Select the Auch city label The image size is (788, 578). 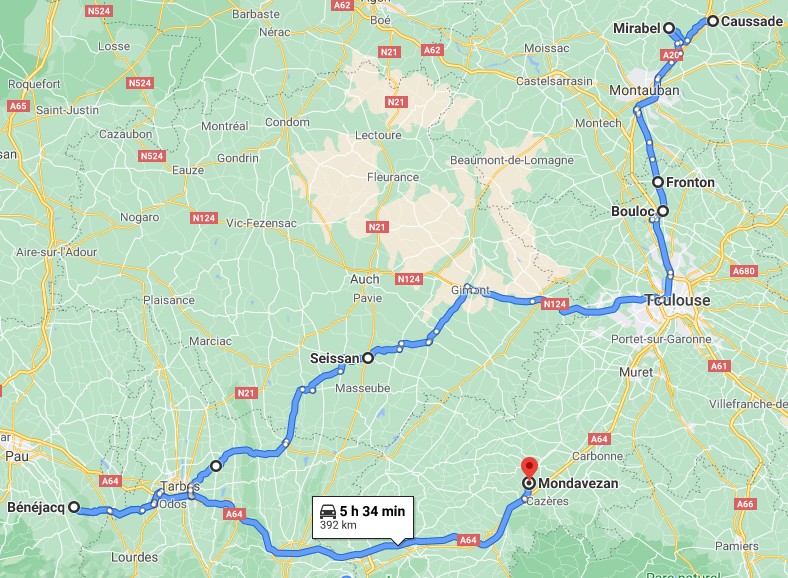(x=365, y=279)
